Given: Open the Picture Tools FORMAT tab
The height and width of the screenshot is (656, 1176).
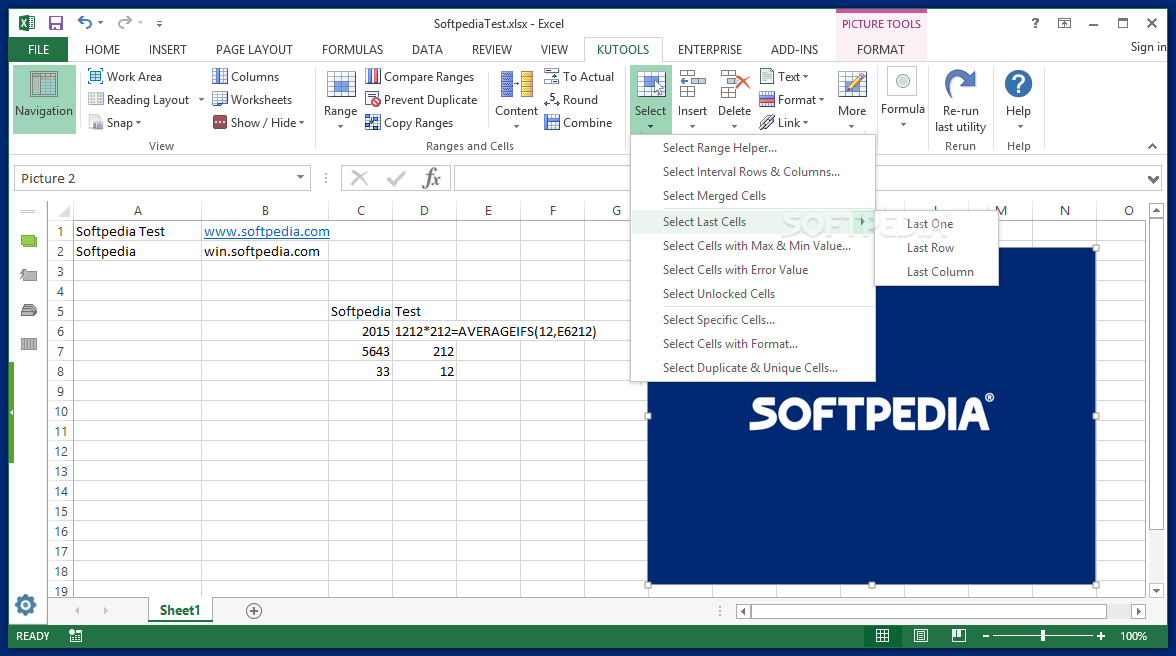Looking at the screenshot, I should coord(880,49).
